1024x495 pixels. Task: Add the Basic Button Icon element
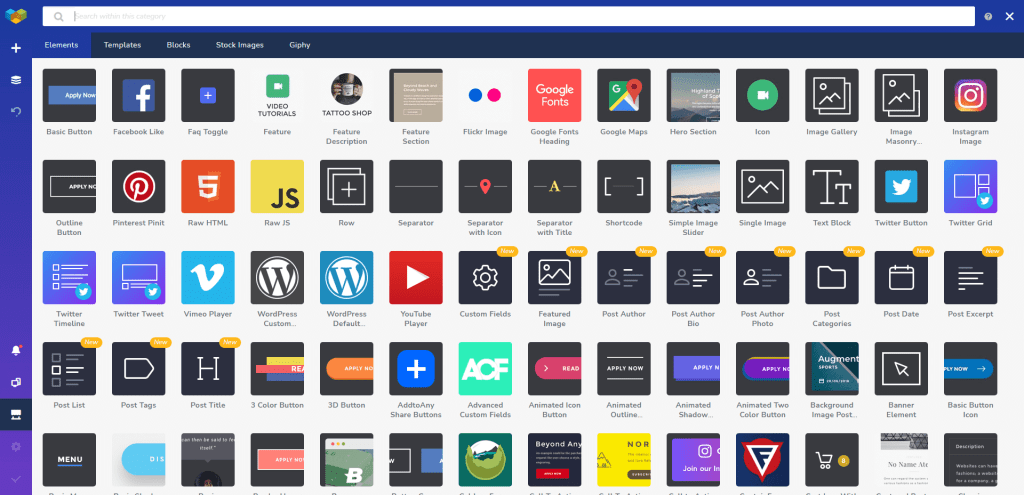click(970, 369)
